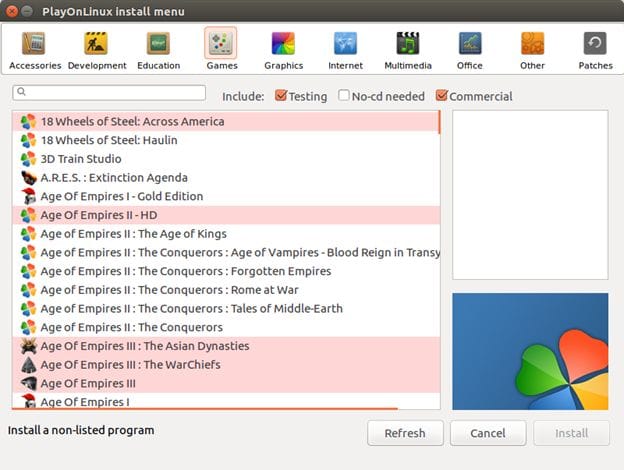Click the Refresh button
Image resolution: width=624 pixels, height=470 pixels.
405,433
